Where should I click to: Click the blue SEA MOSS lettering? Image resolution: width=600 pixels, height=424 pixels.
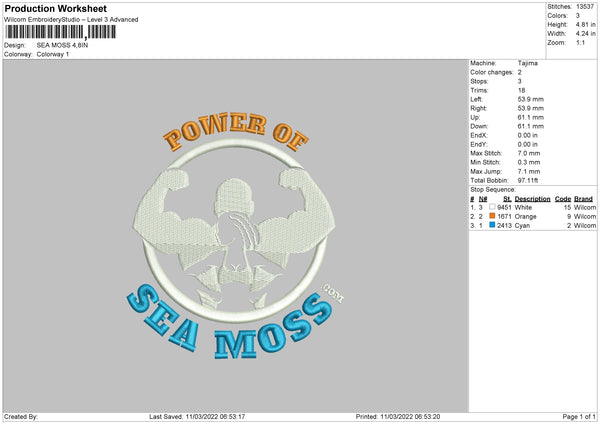click(230, 321)
